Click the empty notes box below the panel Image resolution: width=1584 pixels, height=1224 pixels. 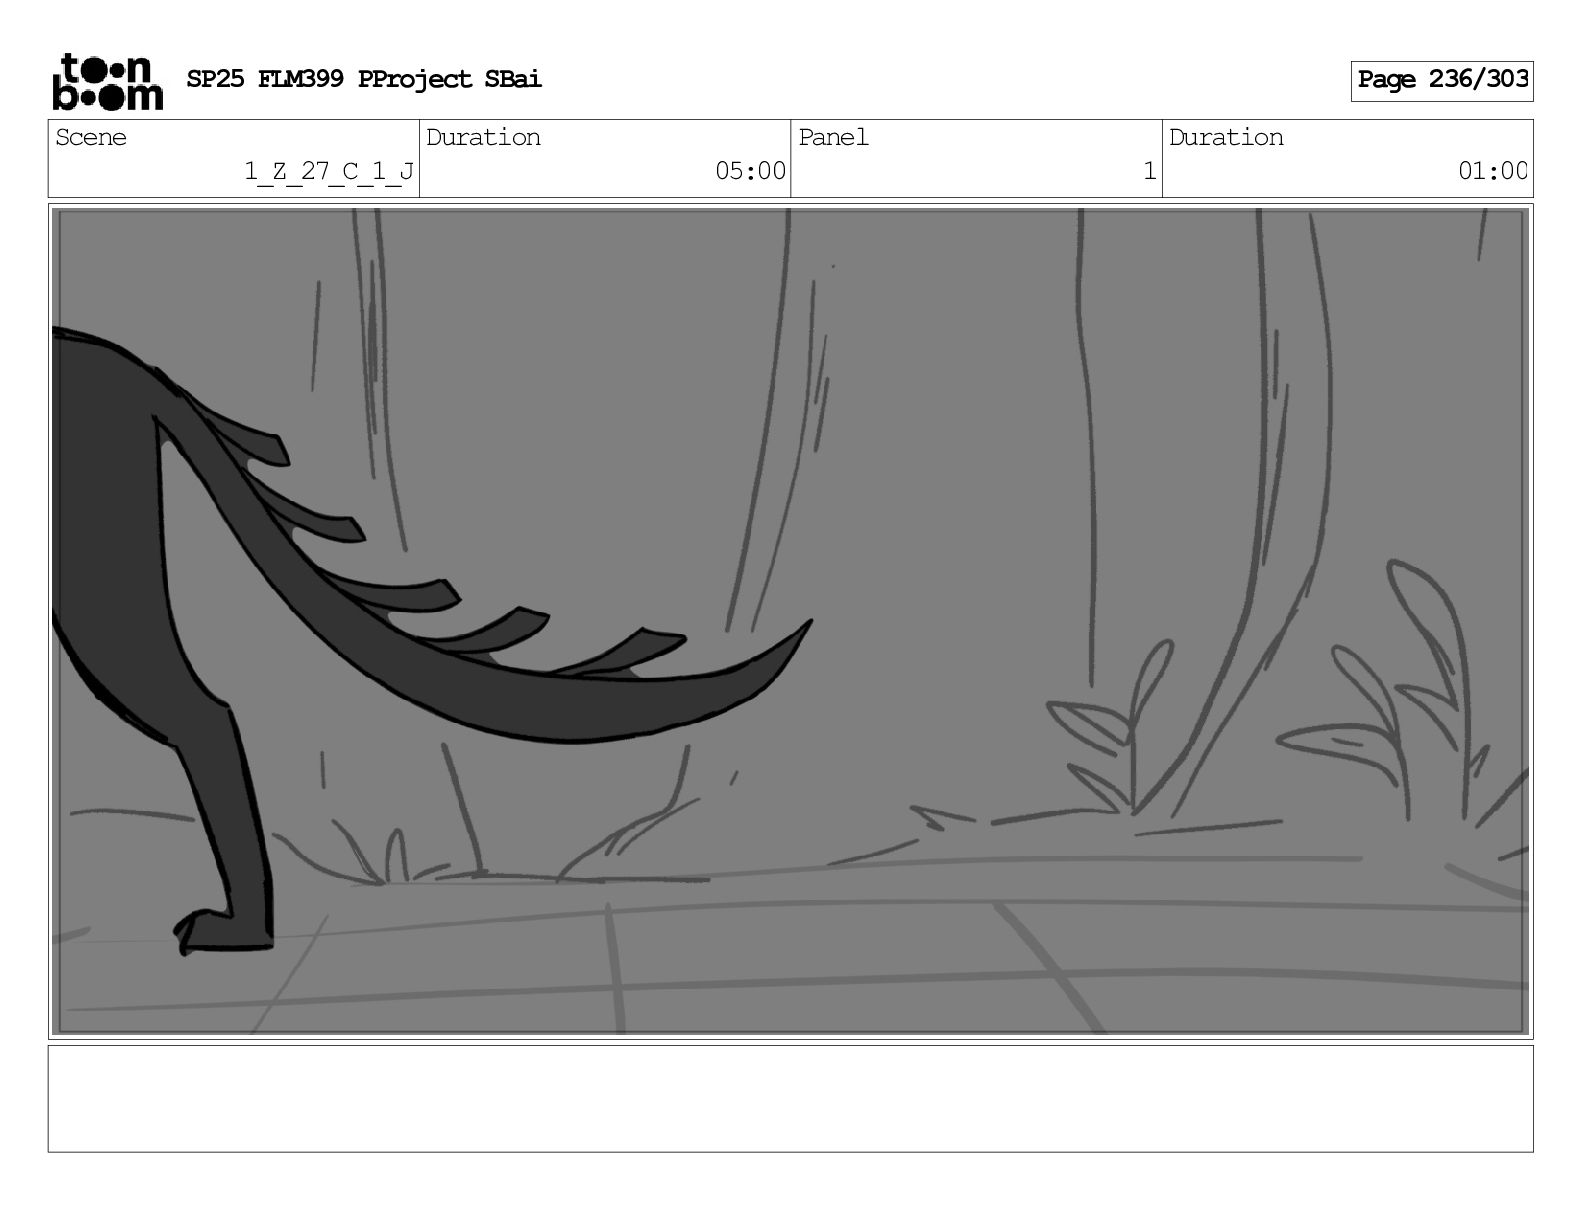790,1098
